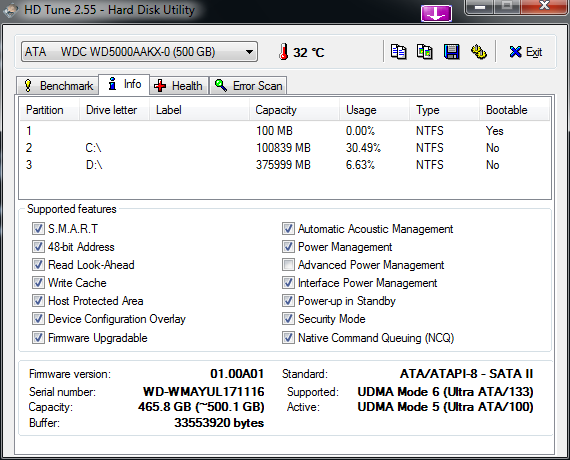
Task: Click the thermometer temperature icon
Action: click(x=284, y=52)
